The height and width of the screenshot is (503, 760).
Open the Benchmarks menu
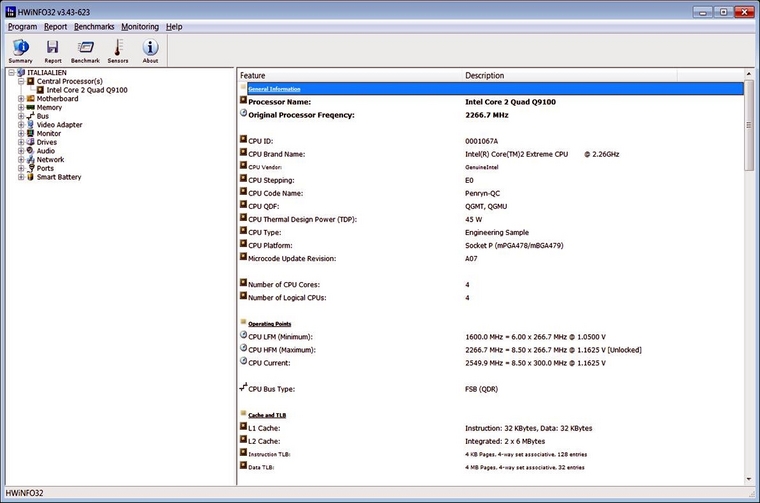(x=94, y=27)
